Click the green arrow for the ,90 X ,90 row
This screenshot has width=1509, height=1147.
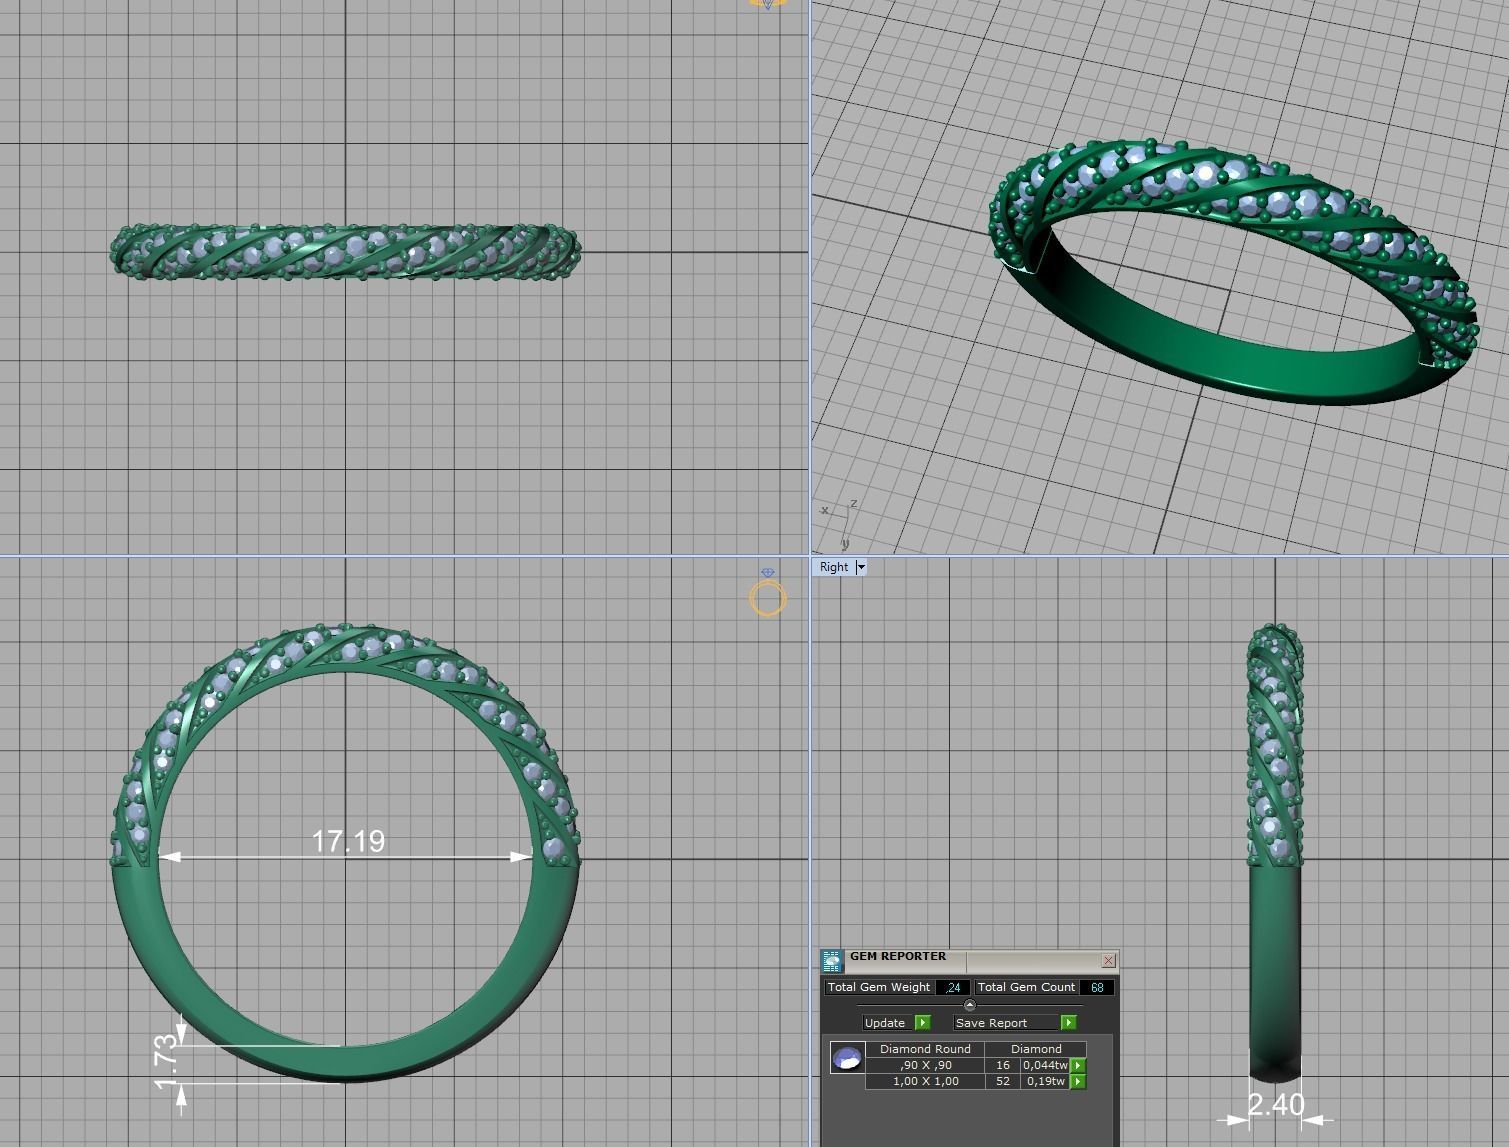[x=1078, y=1066]
